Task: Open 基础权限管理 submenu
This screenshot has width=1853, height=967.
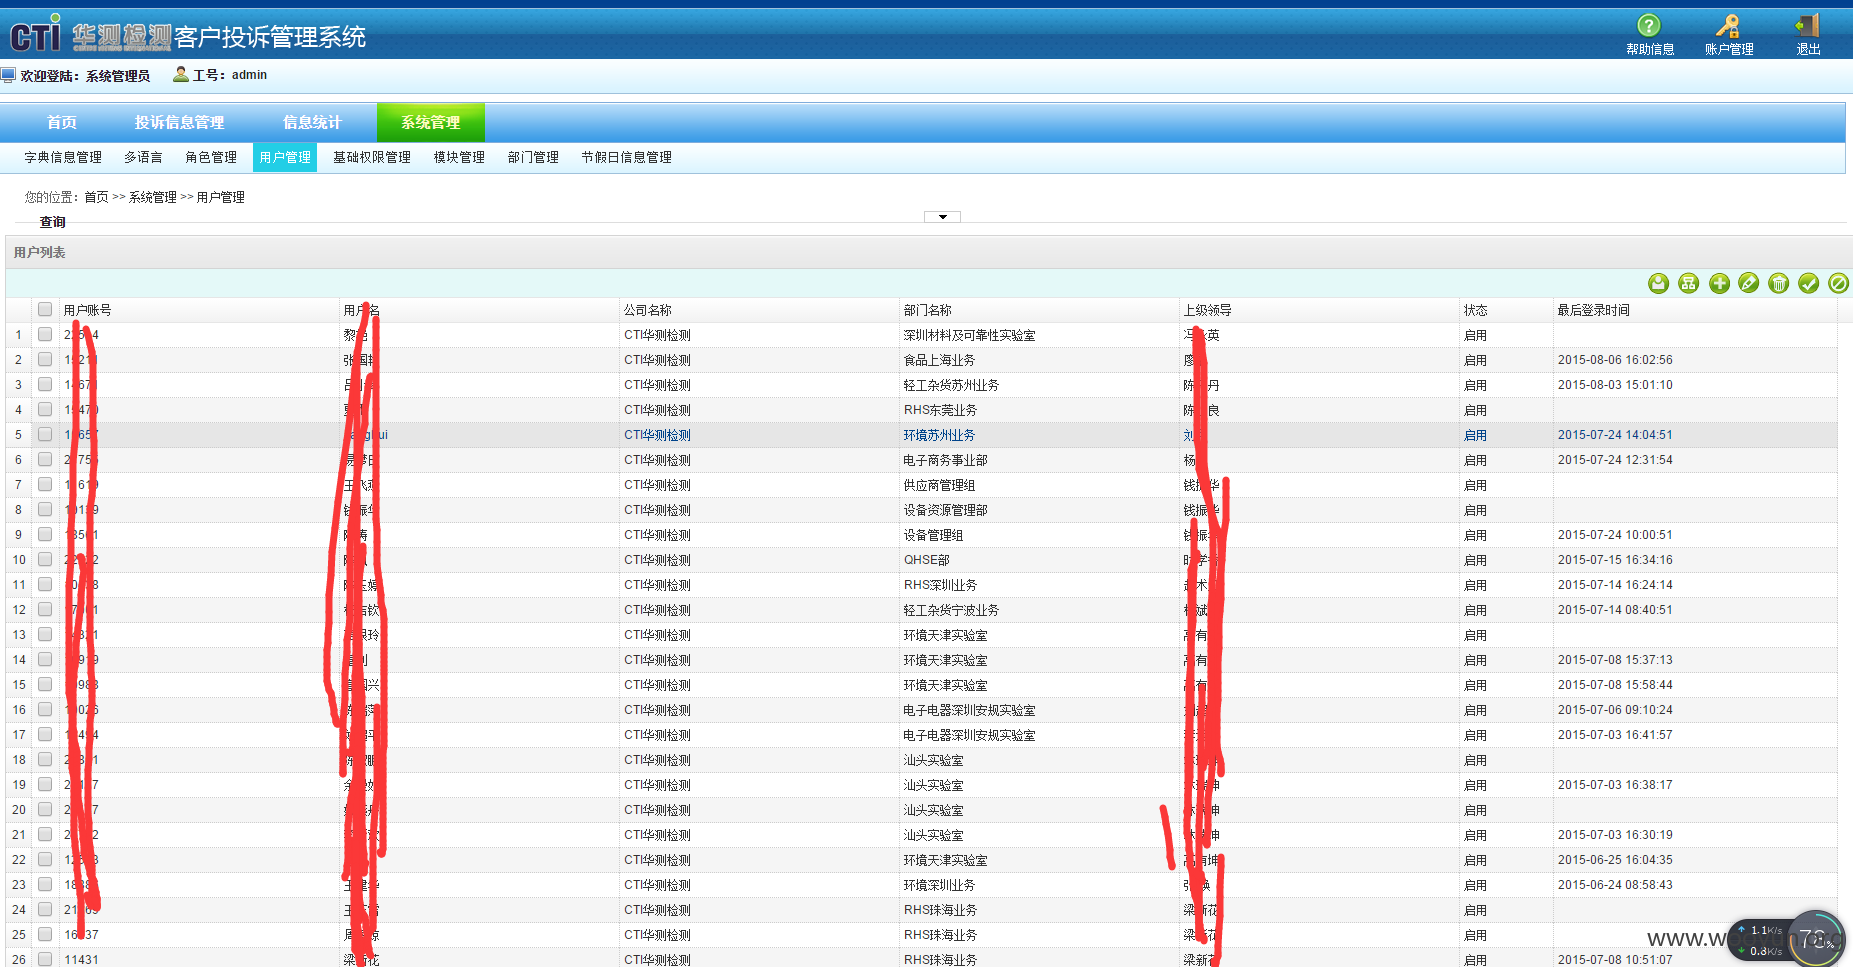Action: coord(372,157)
